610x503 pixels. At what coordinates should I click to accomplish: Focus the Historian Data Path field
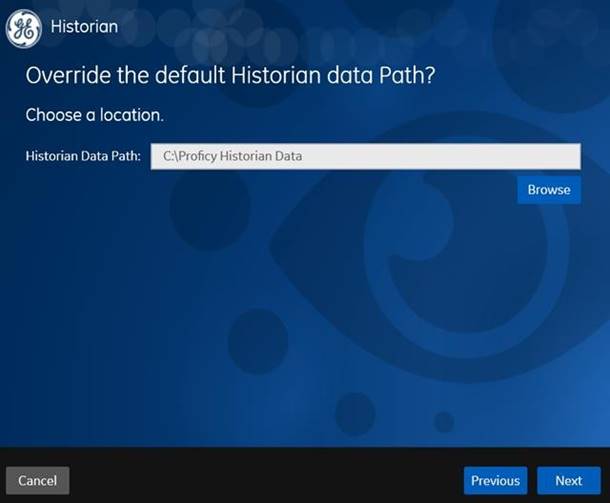(366, 156)
